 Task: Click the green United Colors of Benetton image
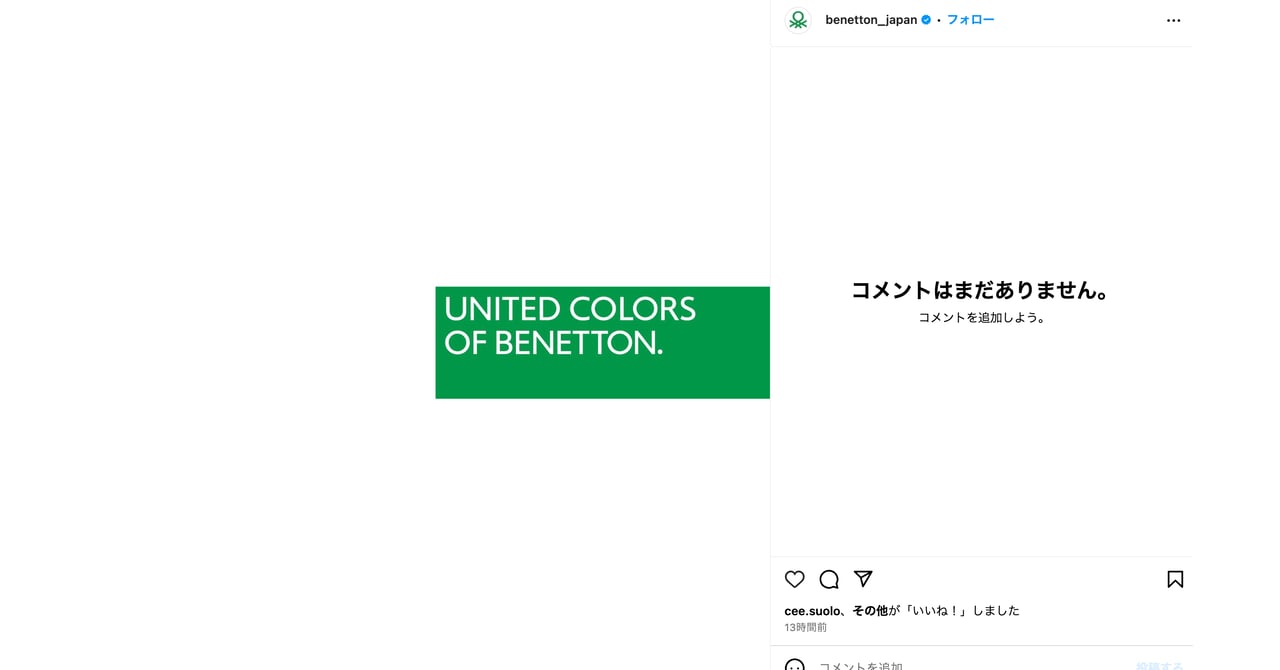tap(602, 343)
